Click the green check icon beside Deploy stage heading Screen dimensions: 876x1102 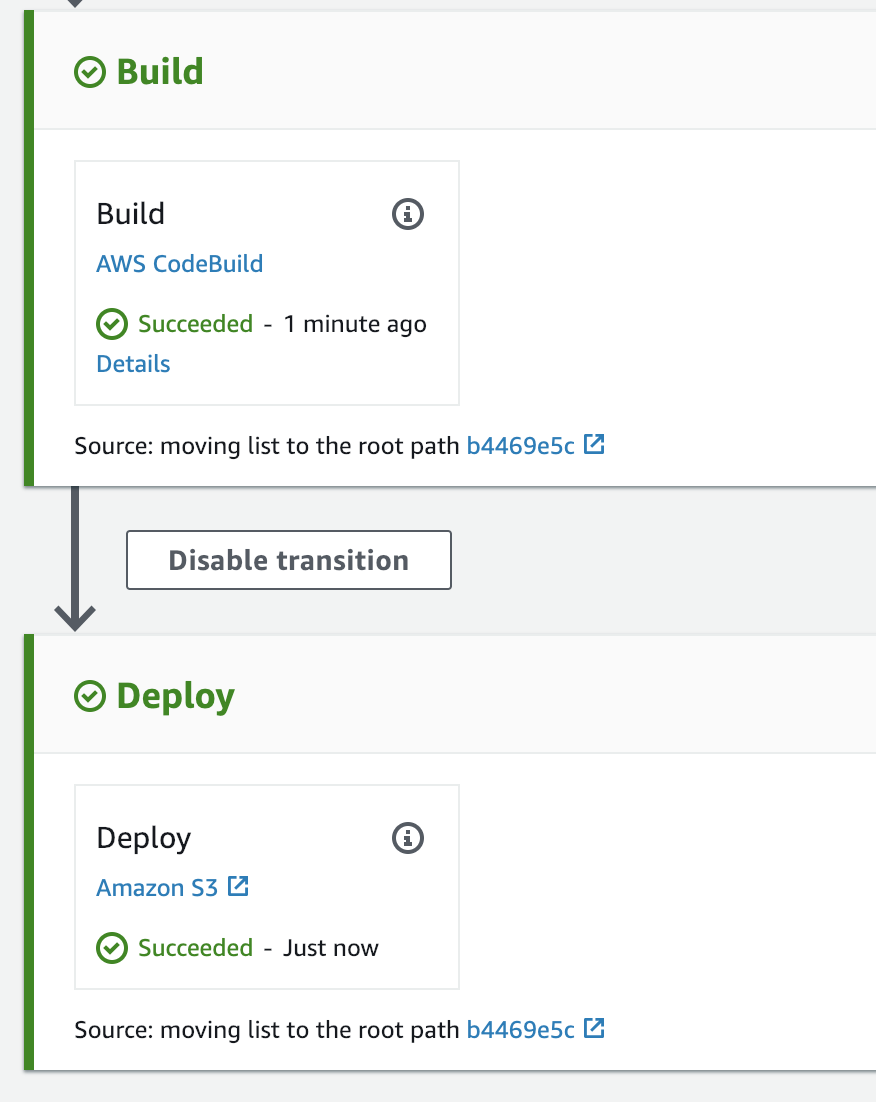(90, 696)
